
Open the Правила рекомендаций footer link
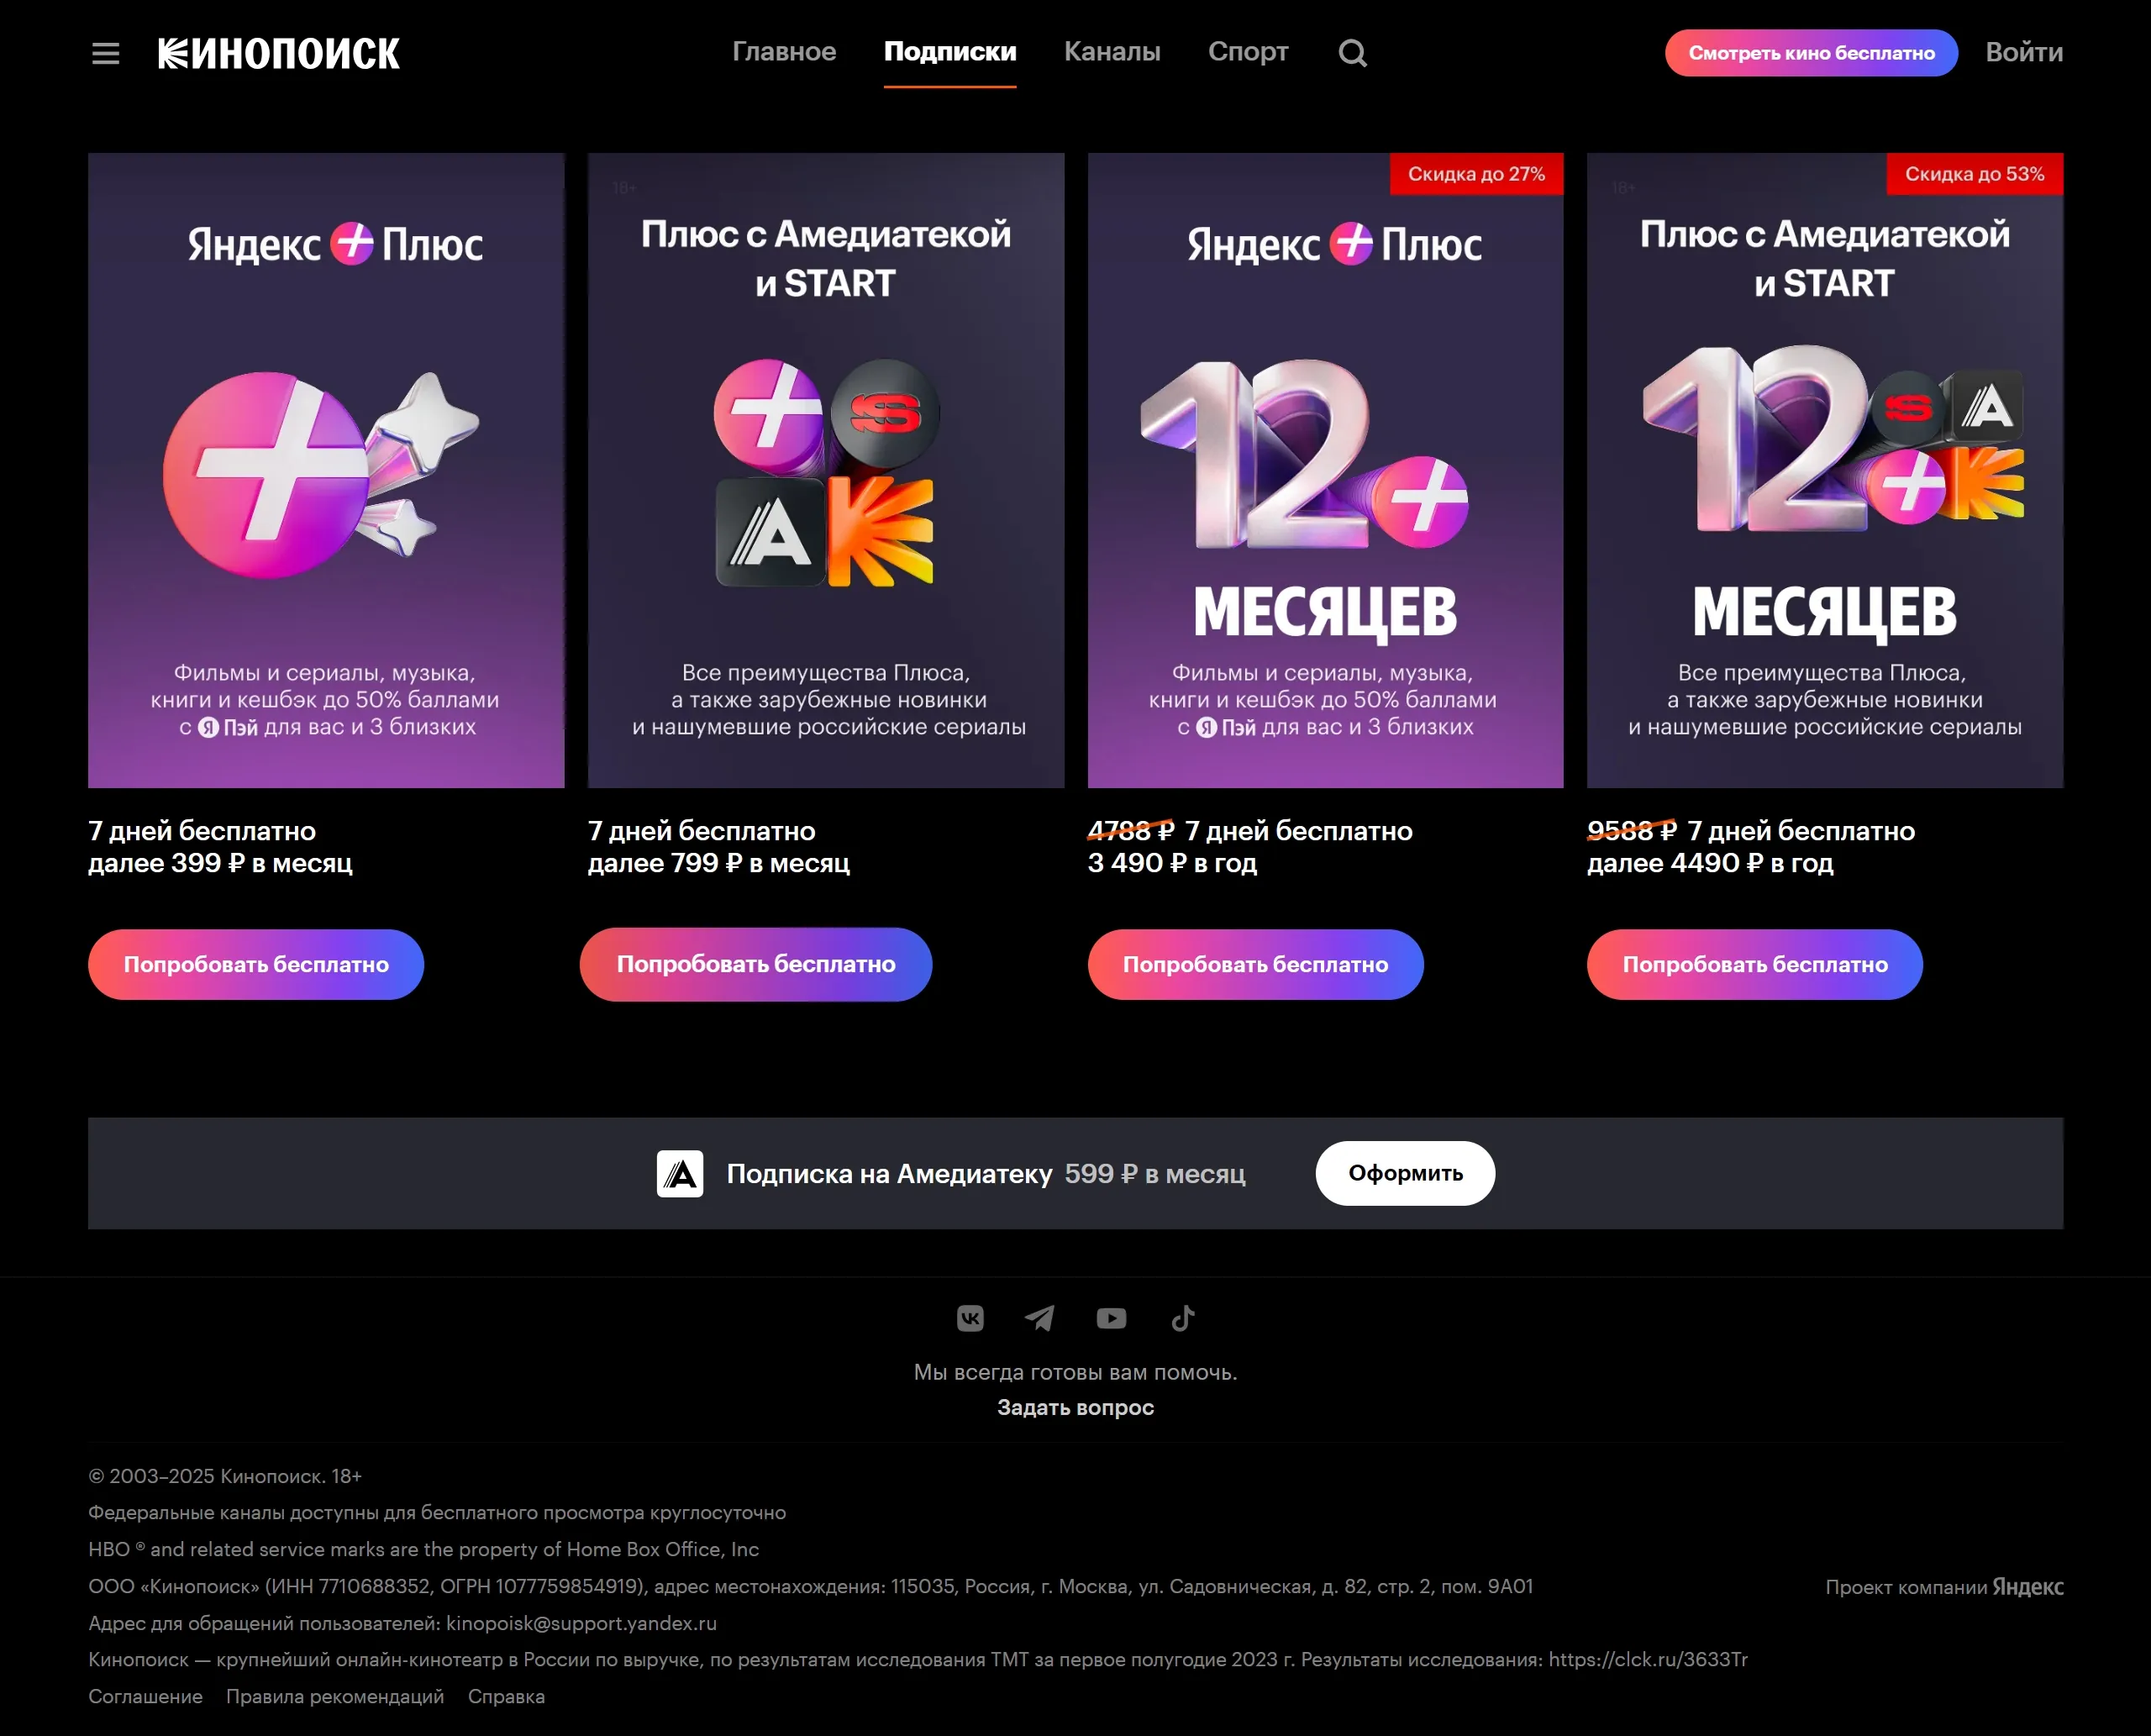[x=335, y=1696]
